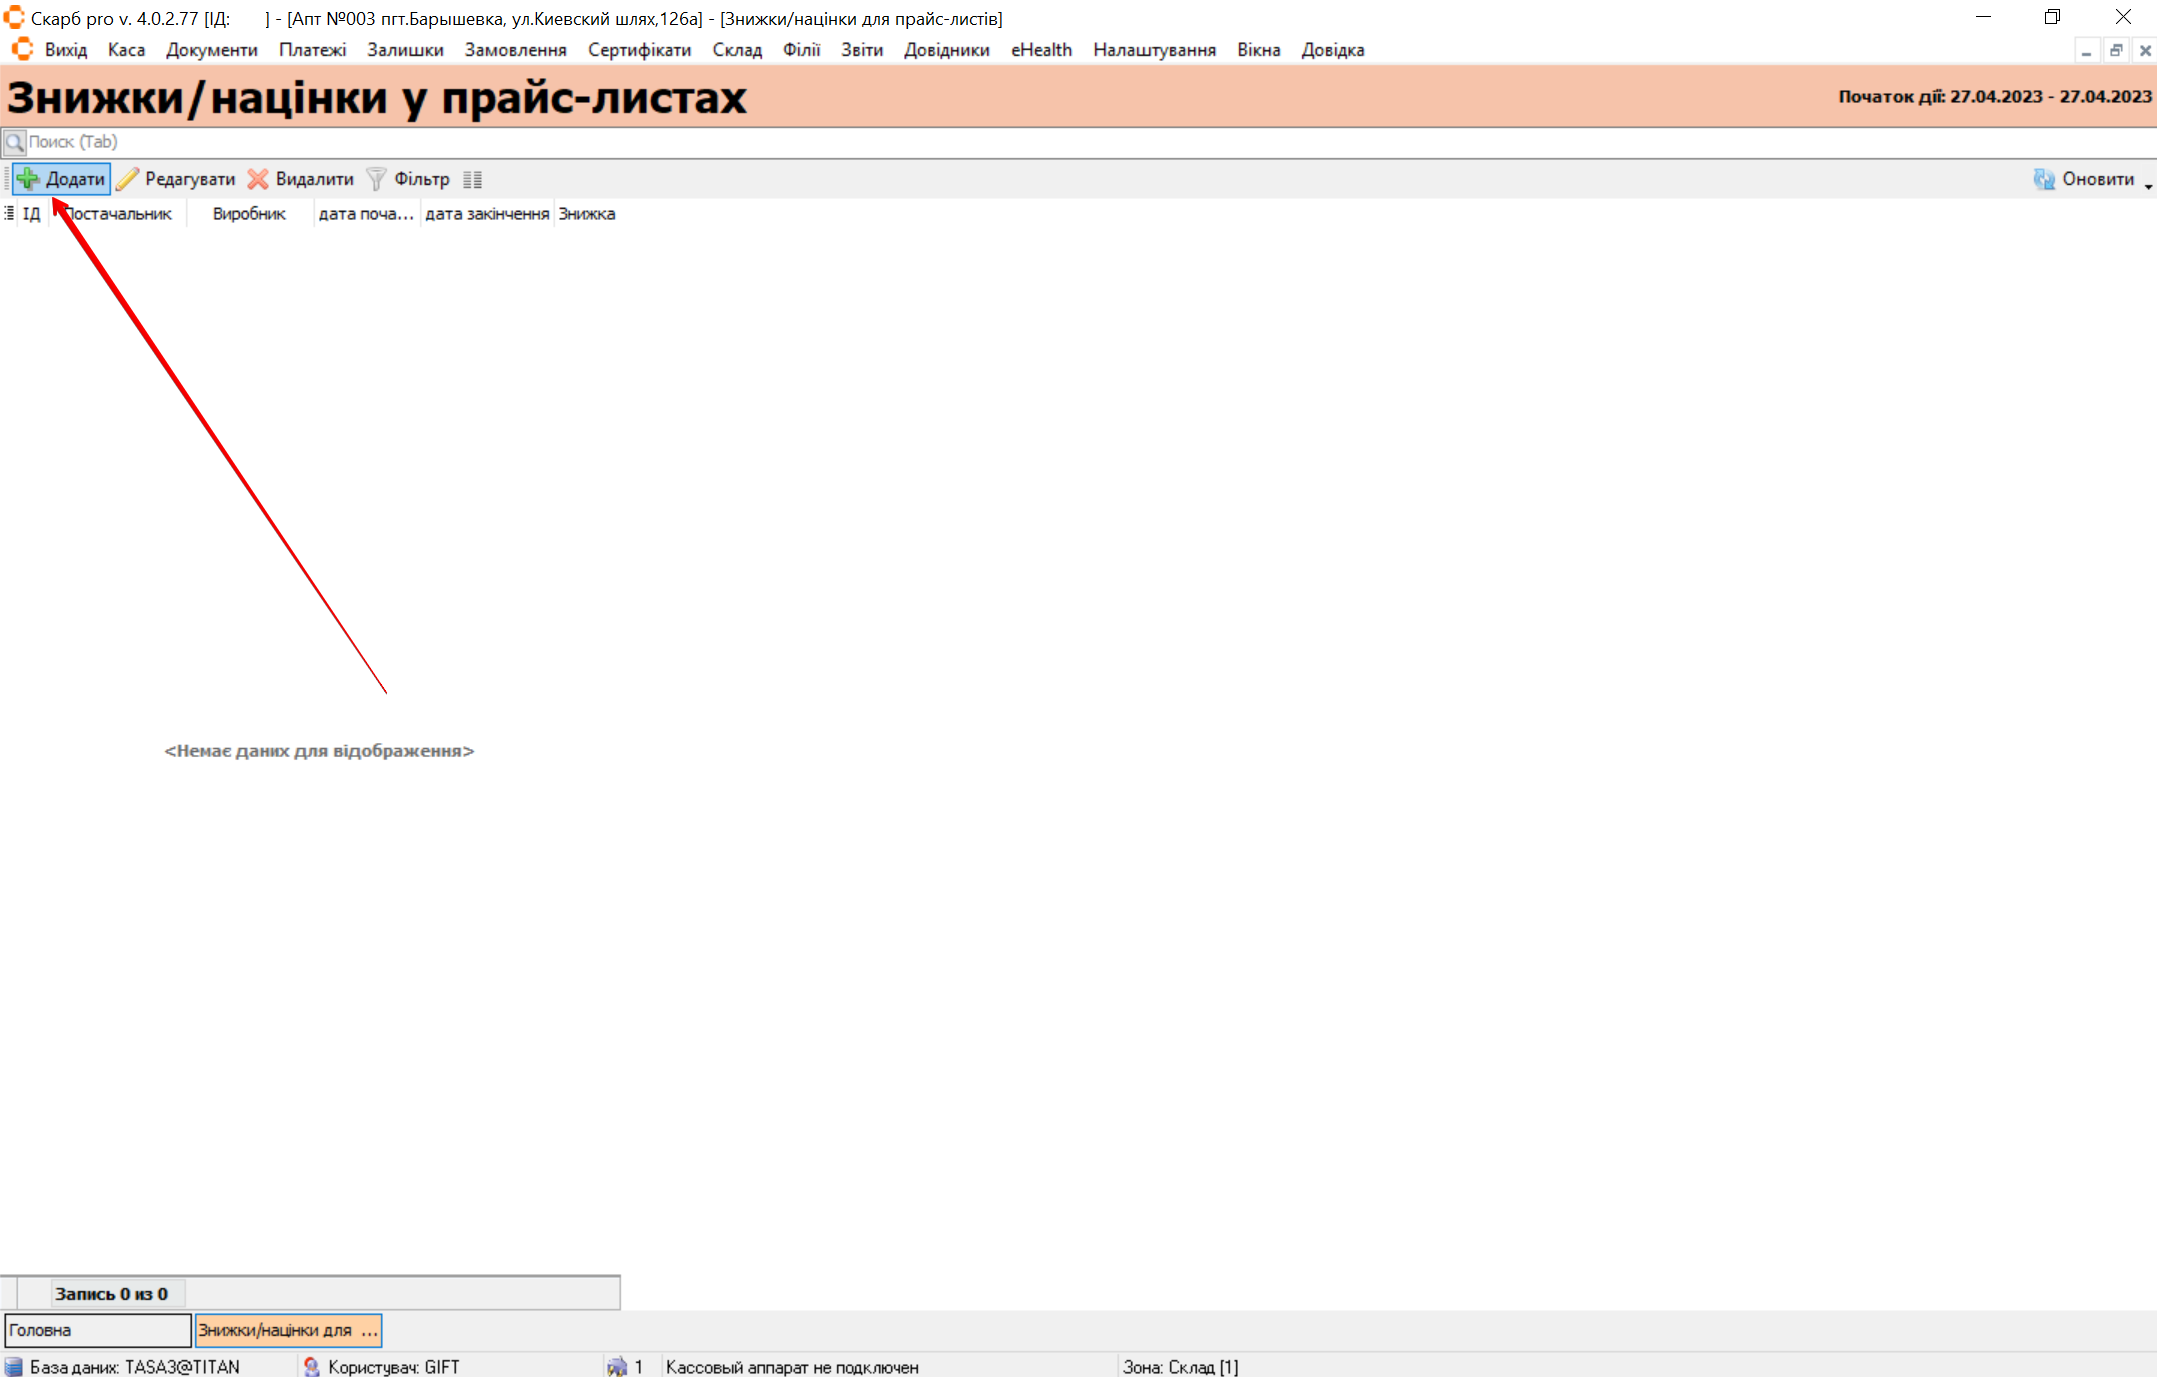Select the Знижки/націнки для tab
Viewport: 2157px width, 1377px height.
click(288, 1330)
